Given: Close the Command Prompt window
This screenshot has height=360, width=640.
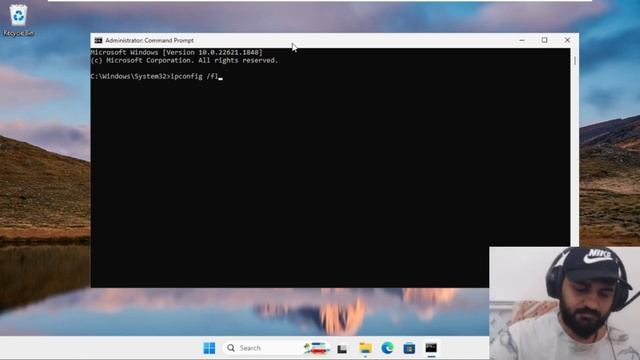Looking at the screenshot, I should coord(567,40).
